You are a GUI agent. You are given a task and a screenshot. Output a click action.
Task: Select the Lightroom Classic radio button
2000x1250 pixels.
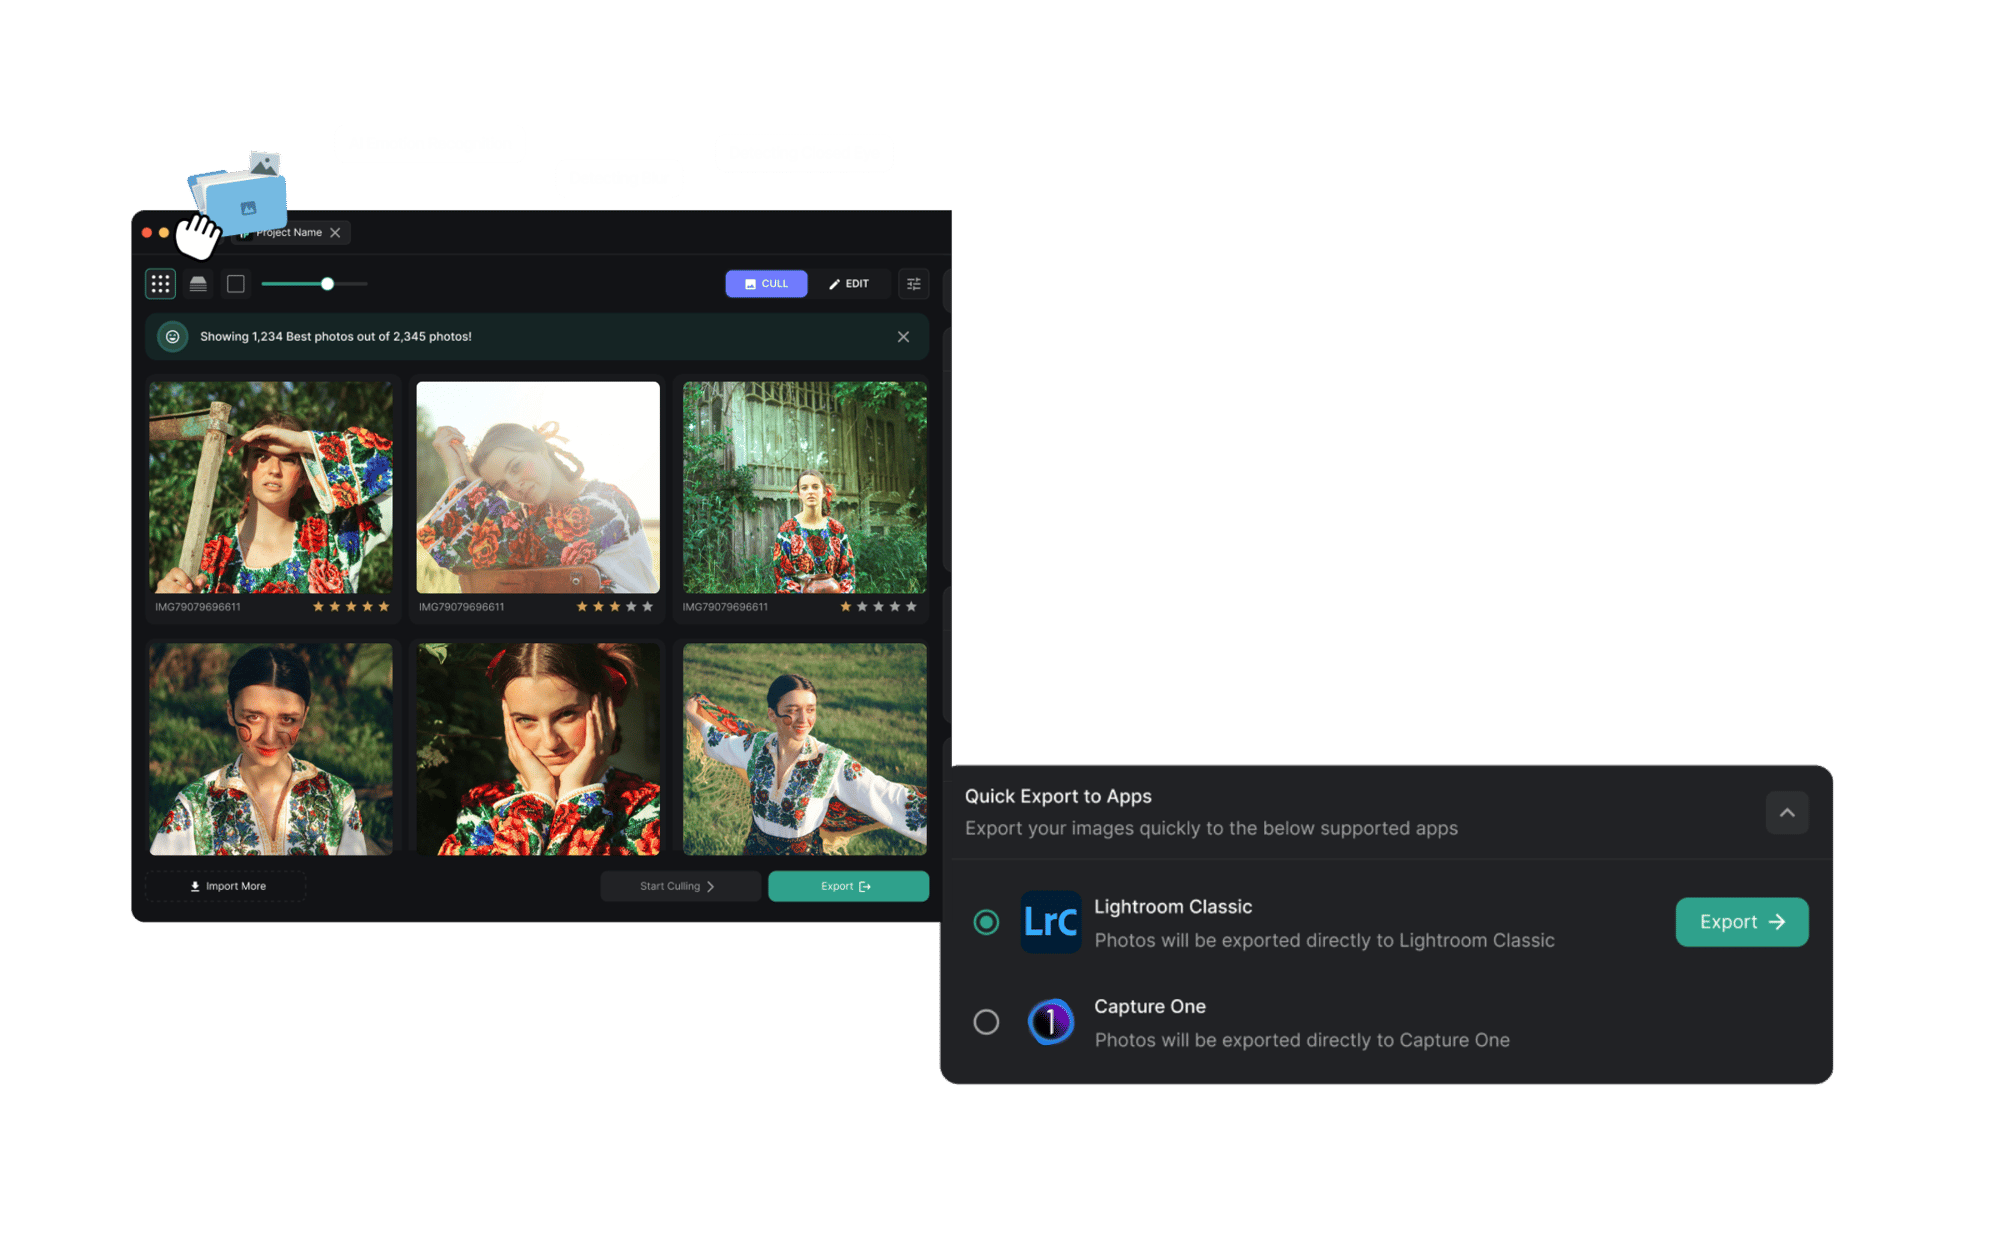point(986,922)
